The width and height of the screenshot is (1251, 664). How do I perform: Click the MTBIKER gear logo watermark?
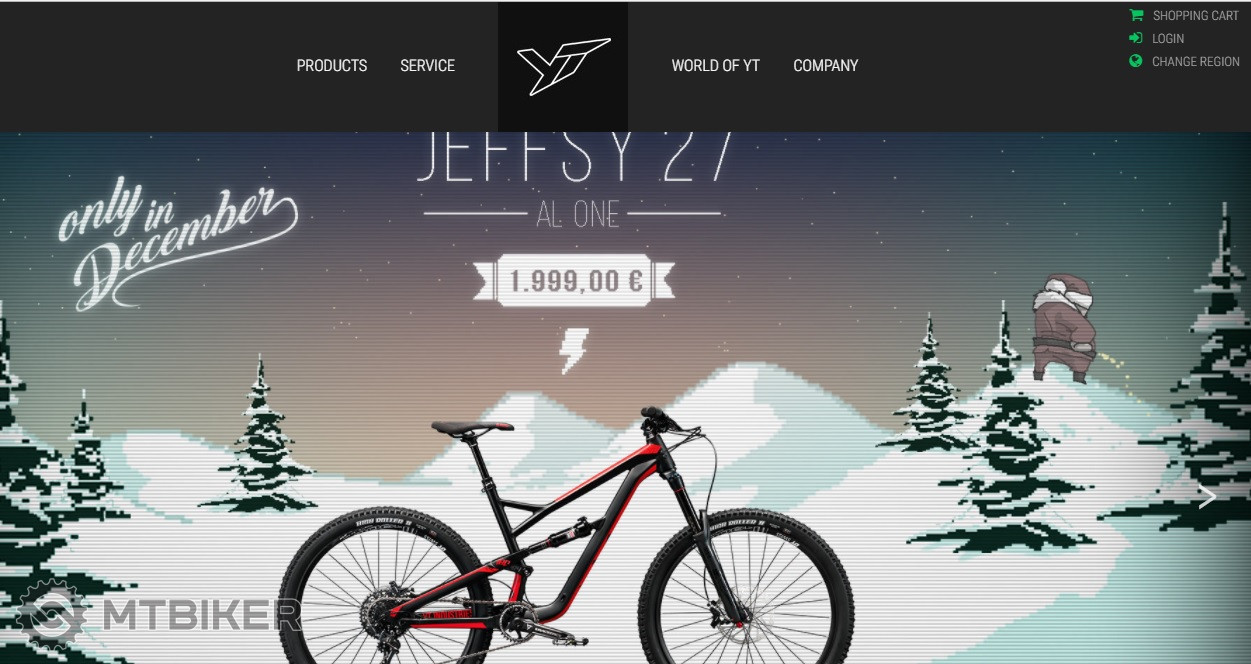click(50, 615)
